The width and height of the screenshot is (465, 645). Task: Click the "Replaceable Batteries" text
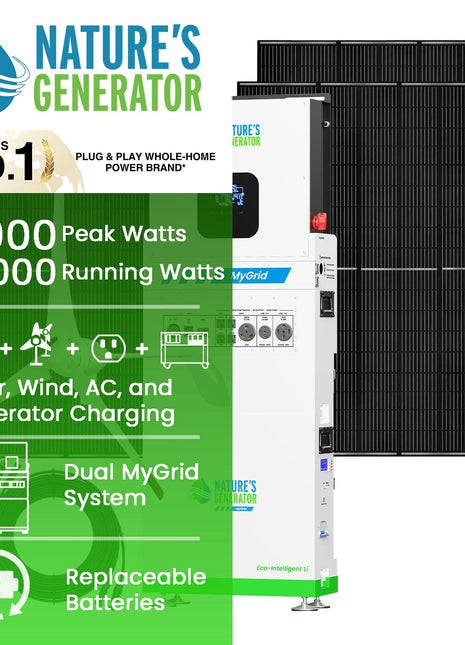[x=136, y=589]
